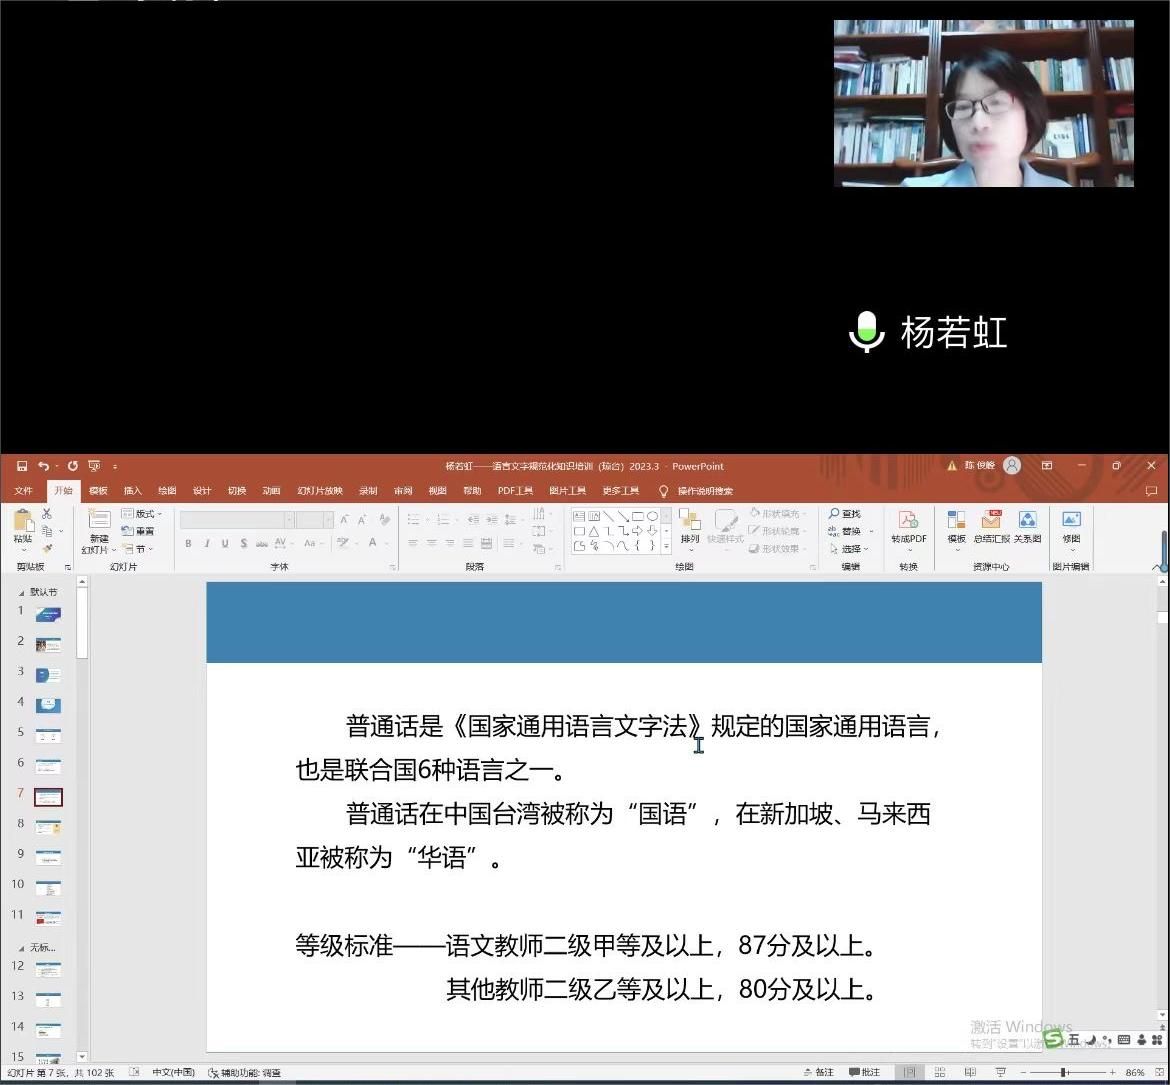Click the Paste icon in clipboard group
Viewport: 1170px width, 1085px height.
22,520
